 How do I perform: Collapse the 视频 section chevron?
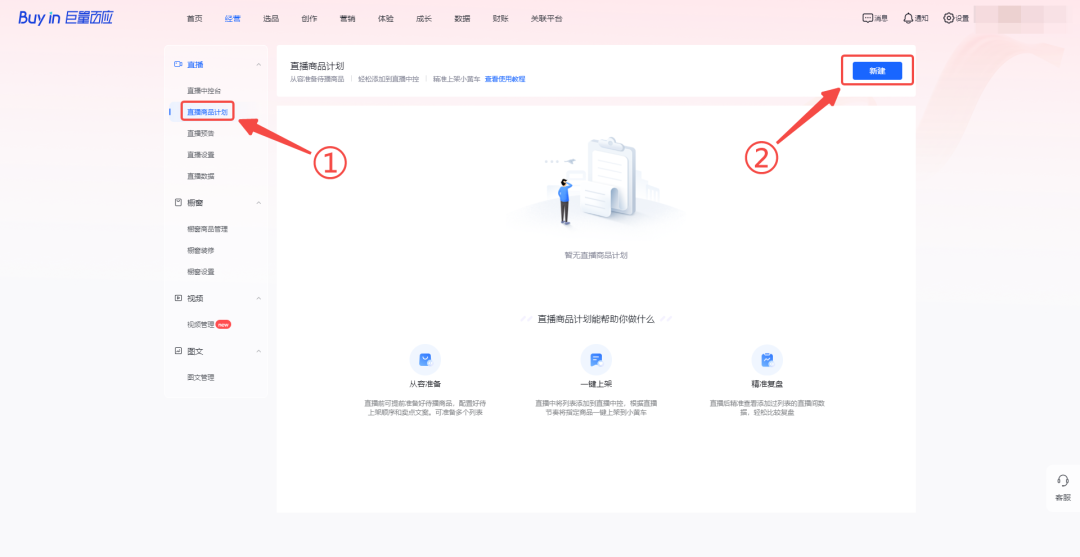pyautogui.click(x=259, y=299)
